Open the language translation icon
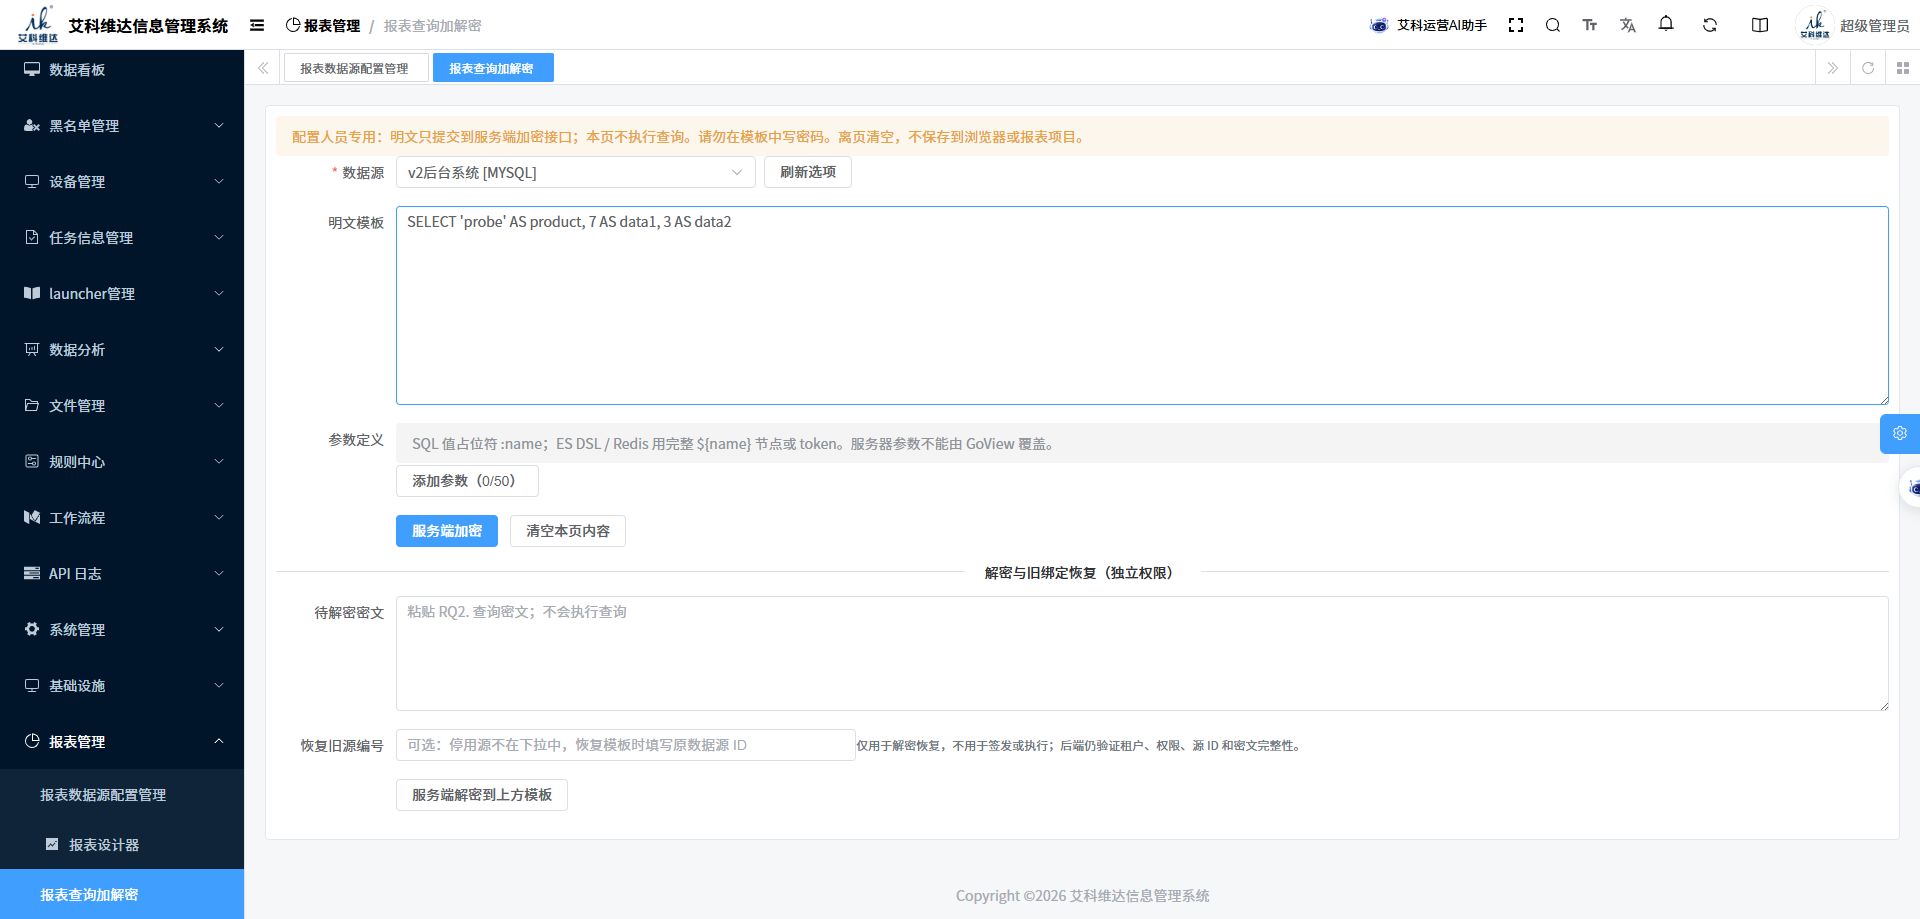 1628,25
